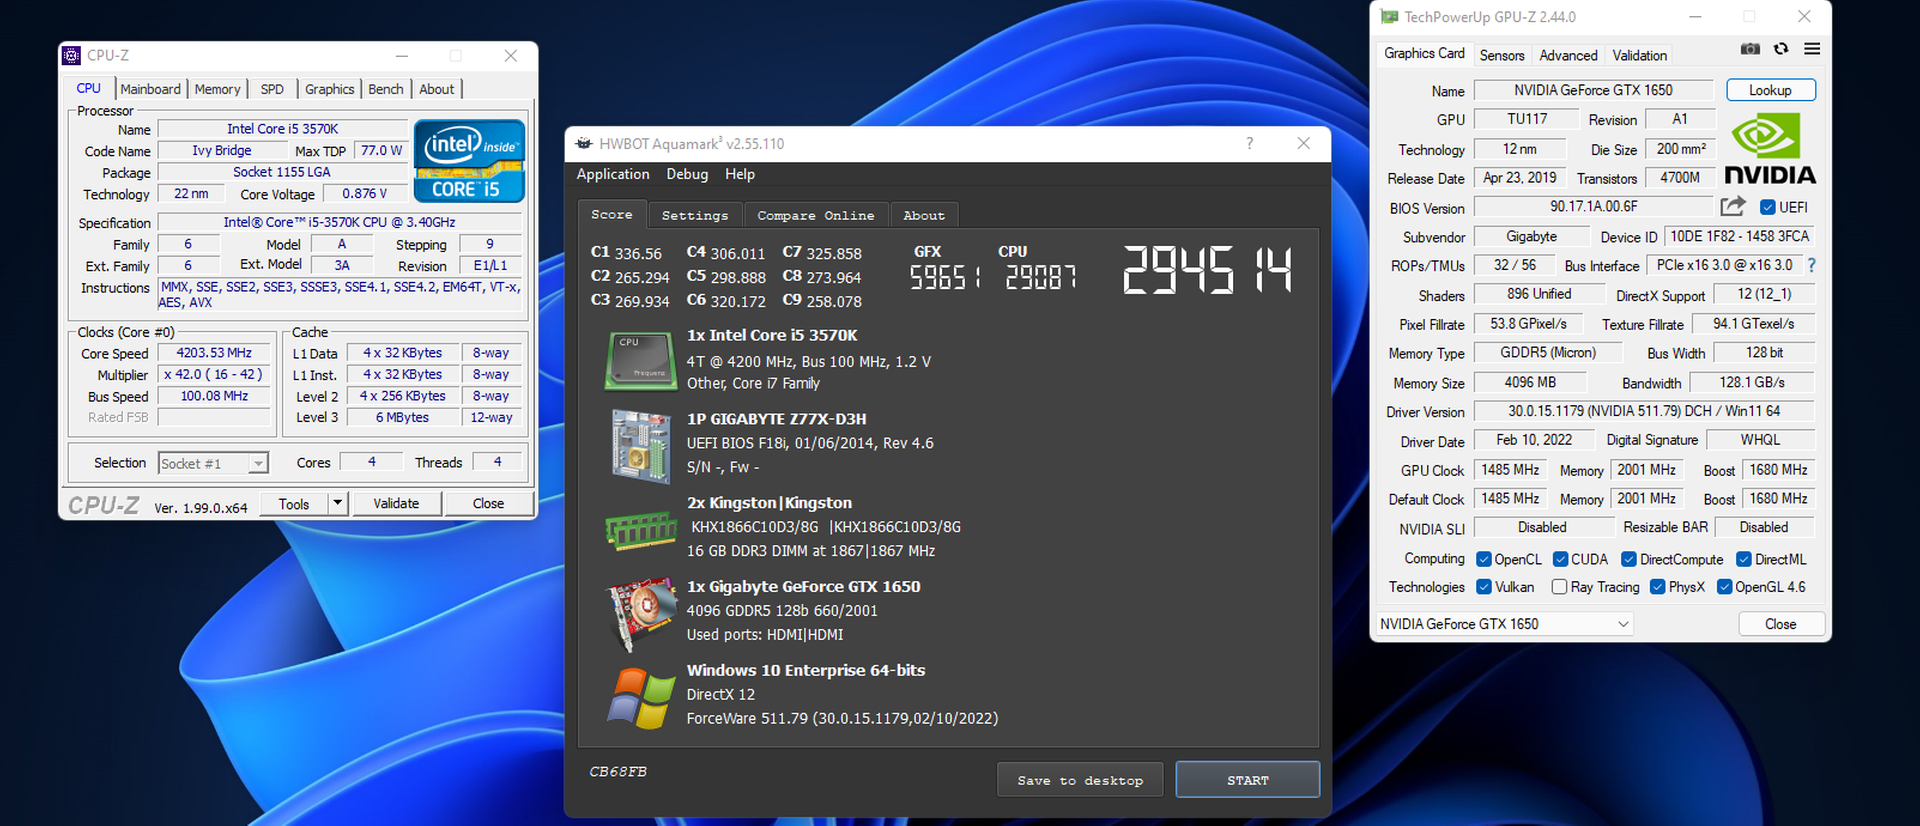The height and width of the screenshot is (826, 1920).
Task: Click the Bus Interface question mark icon
Action: 1811,265
